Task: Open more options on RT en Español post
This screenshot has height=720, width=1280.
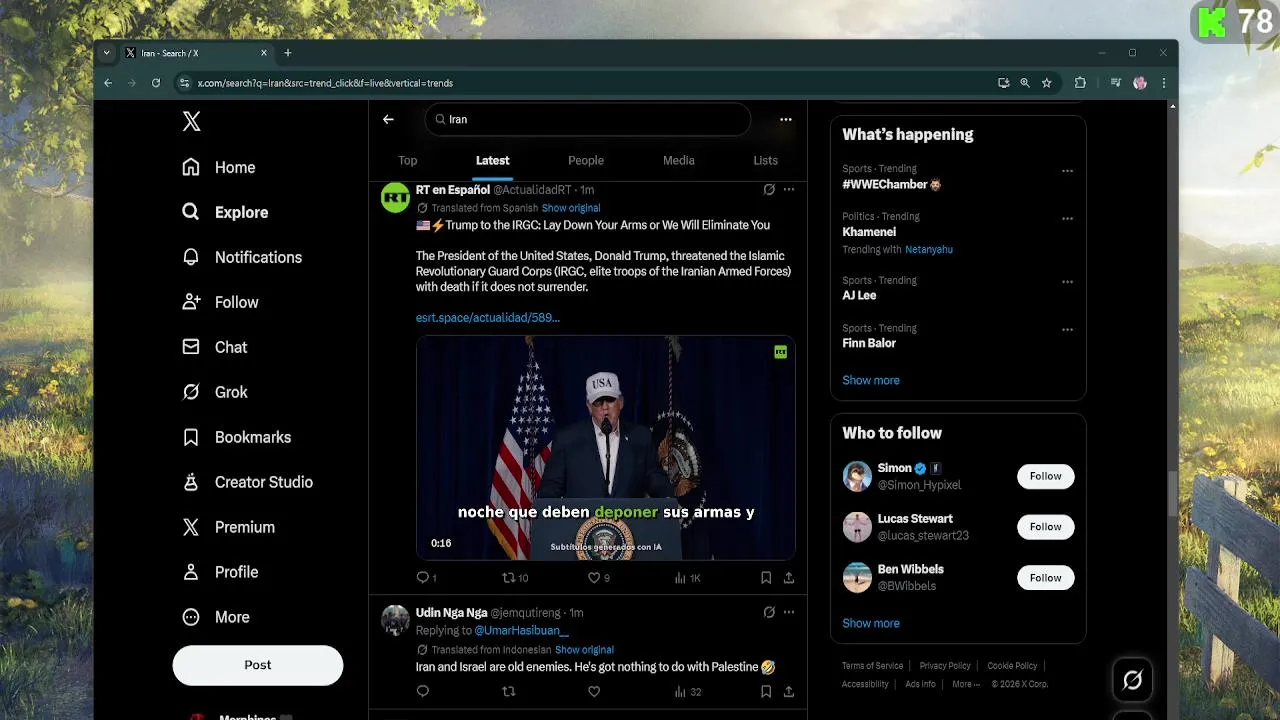Action: coord(789,189)
